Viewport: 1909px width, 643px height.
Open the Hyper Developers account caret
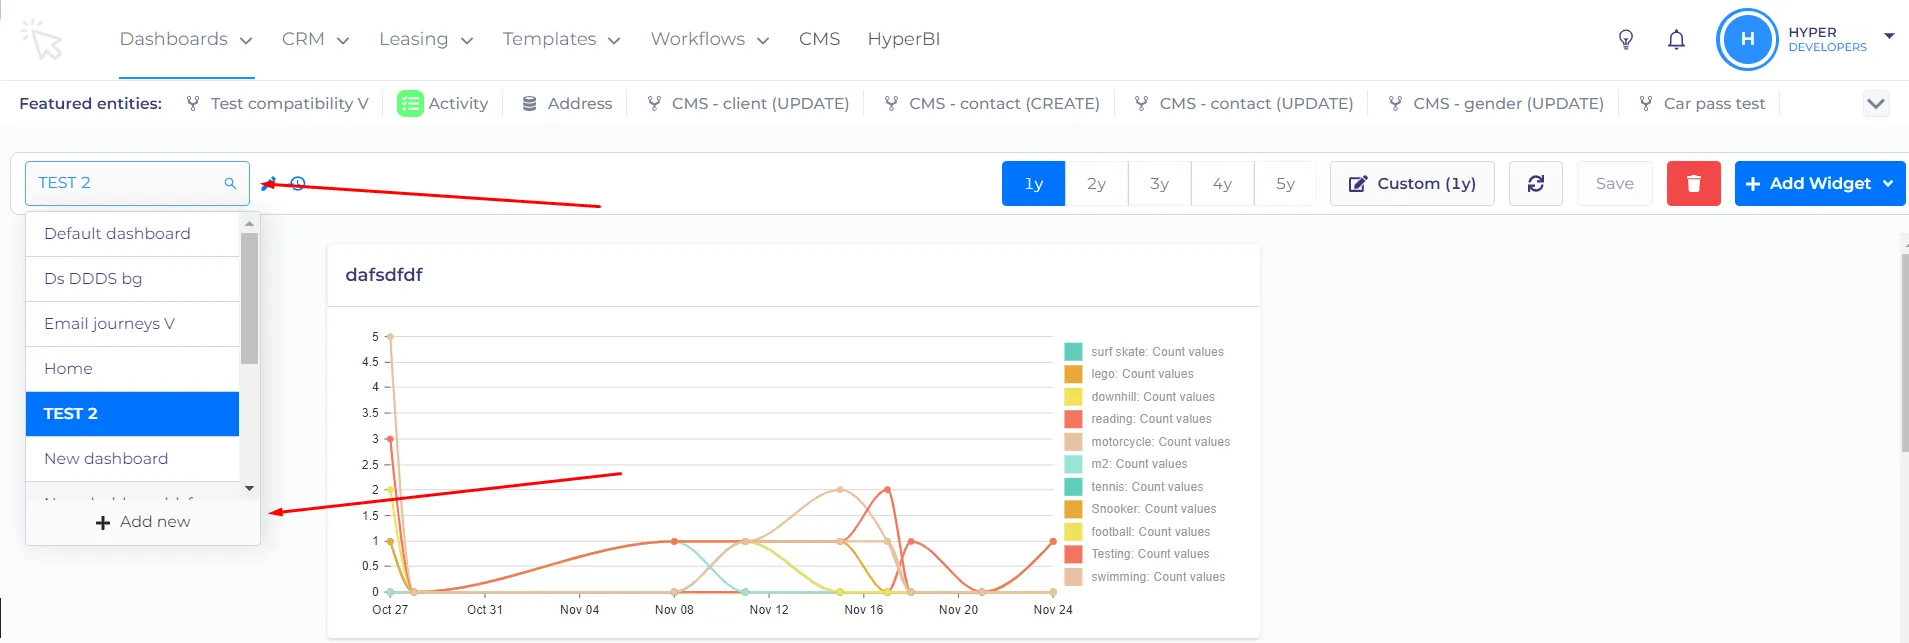pos(1889,36)
